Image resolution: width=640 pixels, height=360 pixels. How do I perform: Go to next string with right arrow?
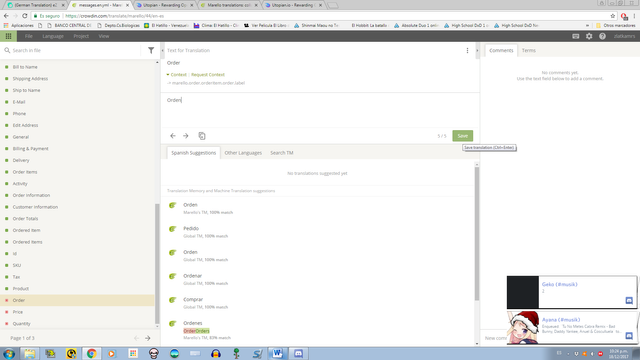pyautogui.click(x=186, y=136)
